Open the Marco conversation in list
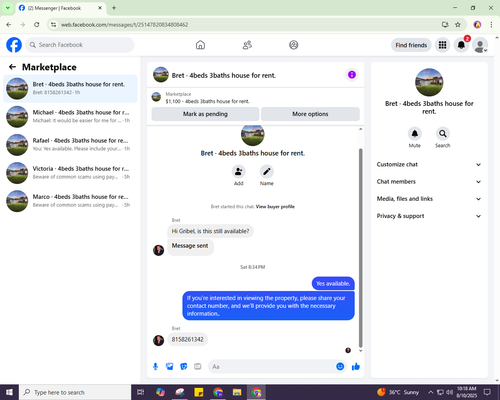 [x=70, y=201]
